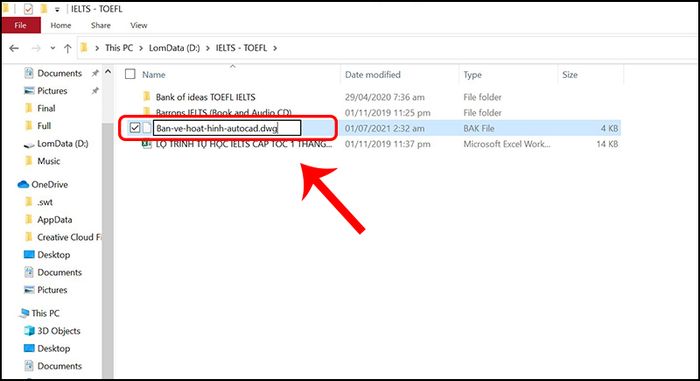Open the Share ribbon tab
This screenshot has width=700, height=381.
point(100,25)
